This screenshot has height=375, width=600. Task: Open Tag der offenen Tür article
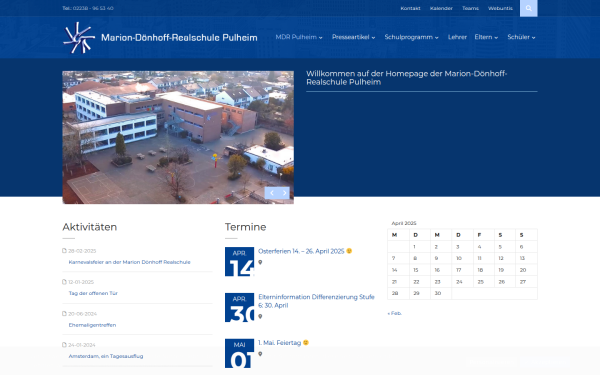(93, 293)
